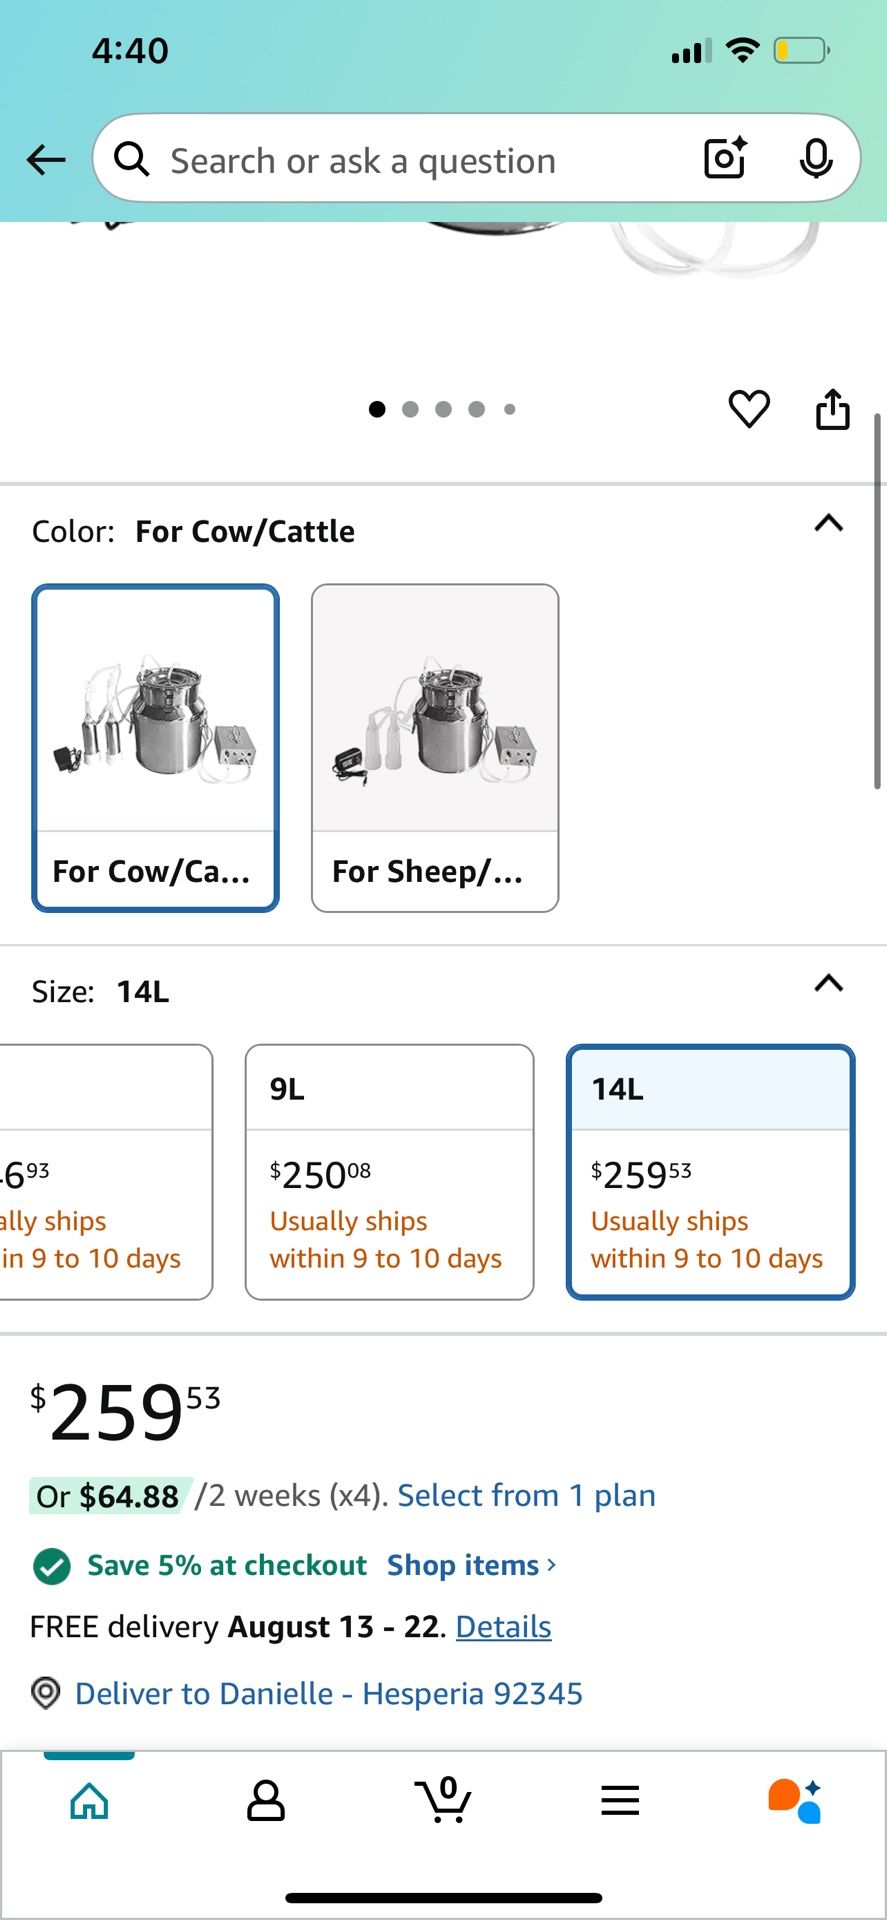Open the delivery Details link
This screenshot has height=1920, width=887.
pos(503,1627)
